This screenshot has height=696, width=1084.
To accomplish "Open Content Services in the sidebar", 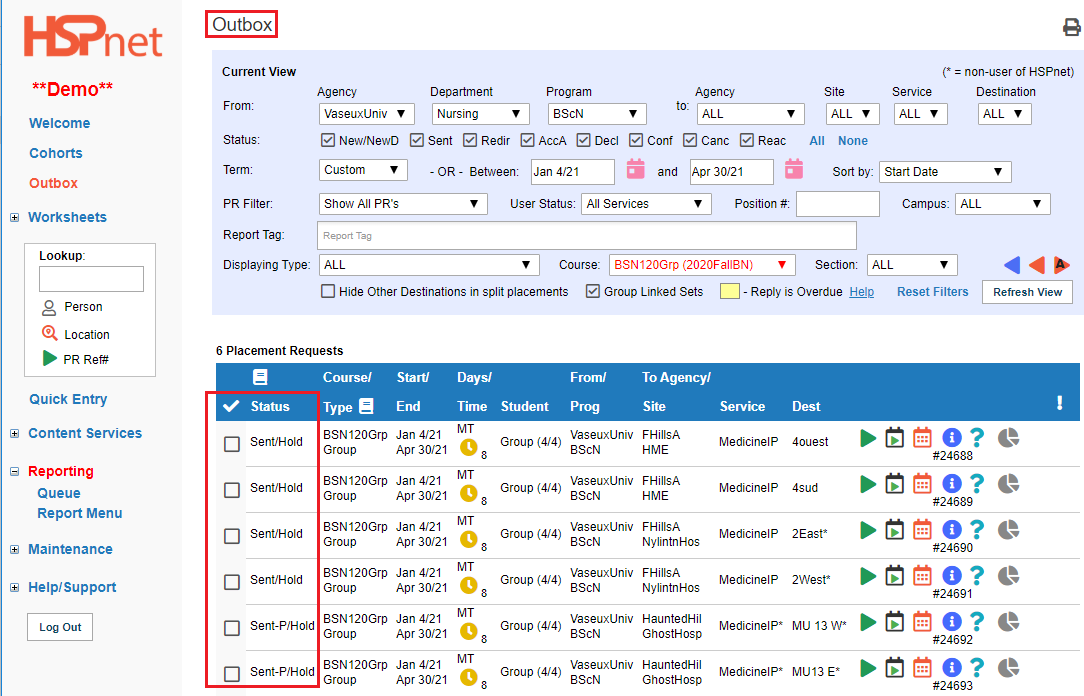I will [84, 433].
